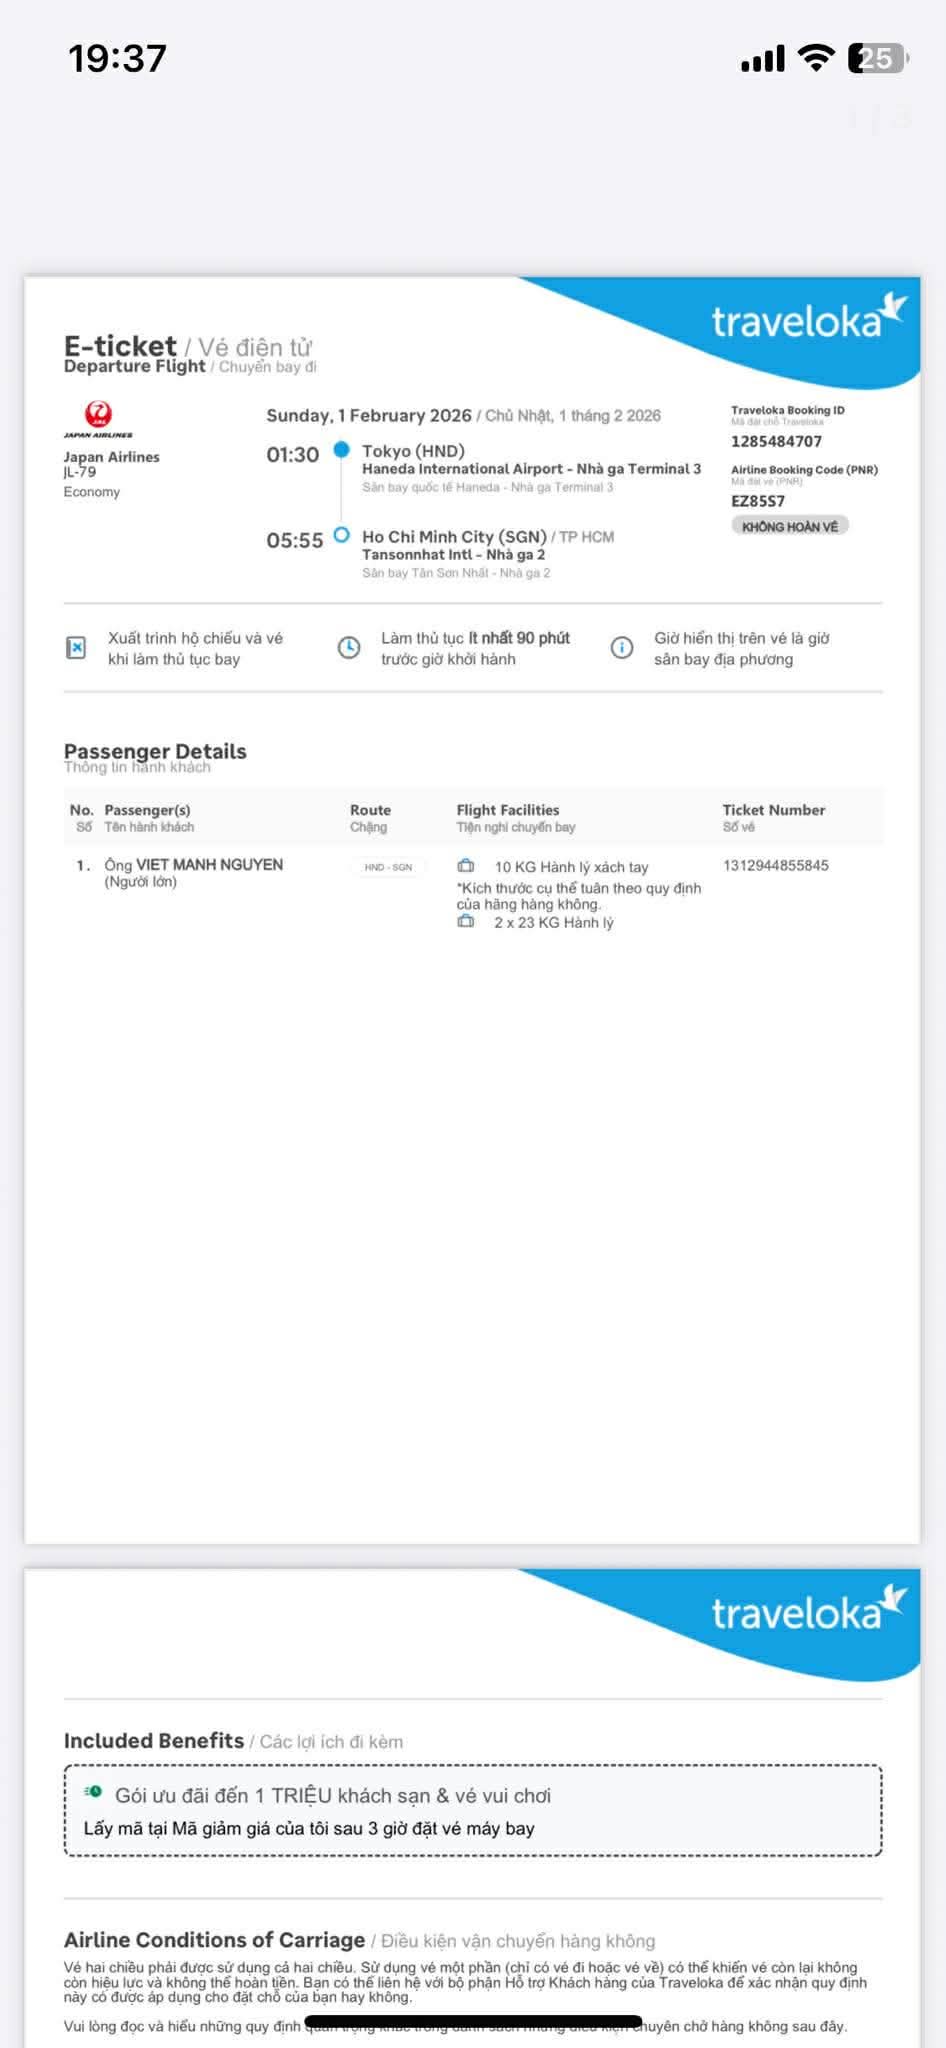
Task: Tap the status bar clock showing 19:37
Action: click(x=117, y=59)
